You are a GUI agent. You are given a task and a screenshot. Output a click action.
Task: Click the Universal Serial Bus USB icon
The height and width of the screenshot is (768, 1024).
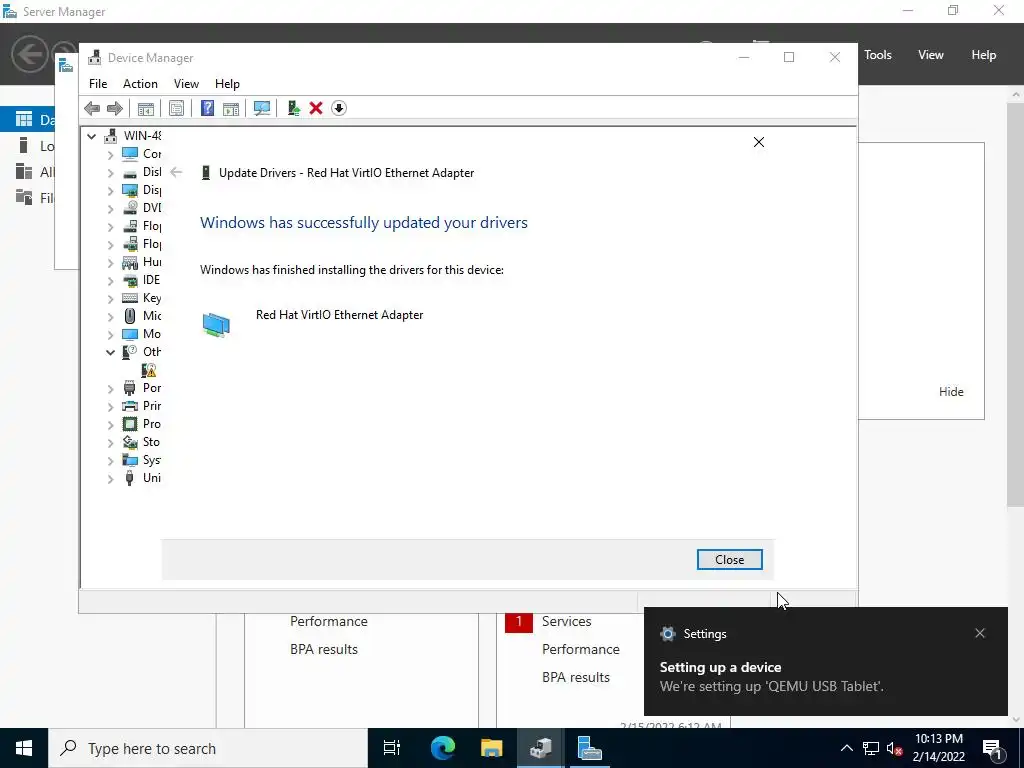(130, 478)
